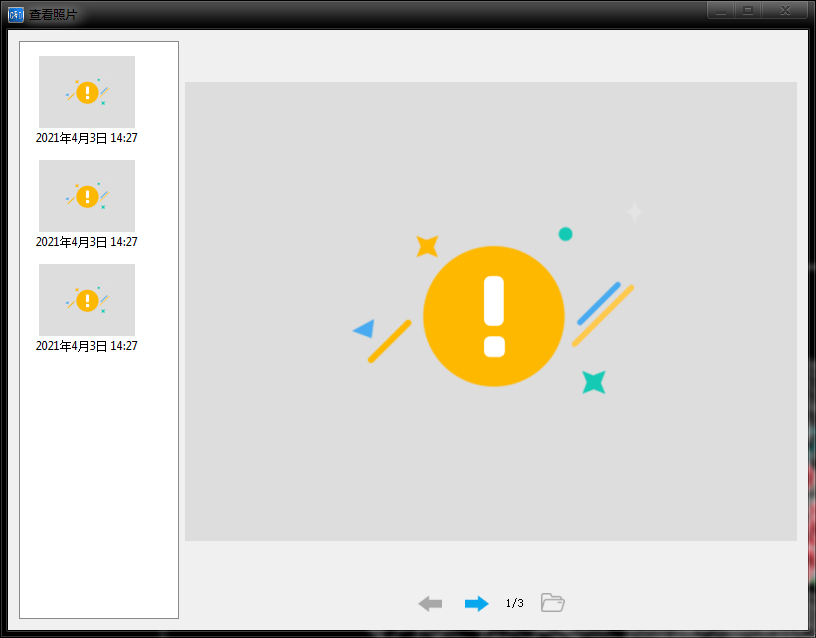Click the large photo preview
The width and height of the screenshot is (816, 638).
(491, 311)
